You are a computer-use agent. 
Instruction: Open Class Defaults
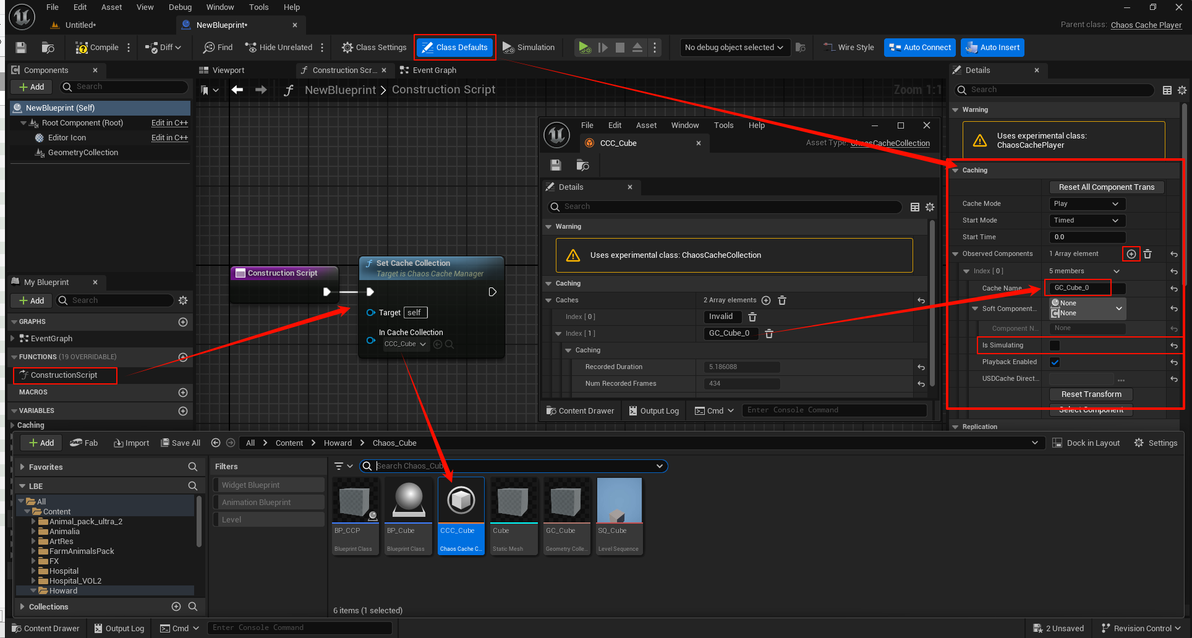tap(455, 47)
